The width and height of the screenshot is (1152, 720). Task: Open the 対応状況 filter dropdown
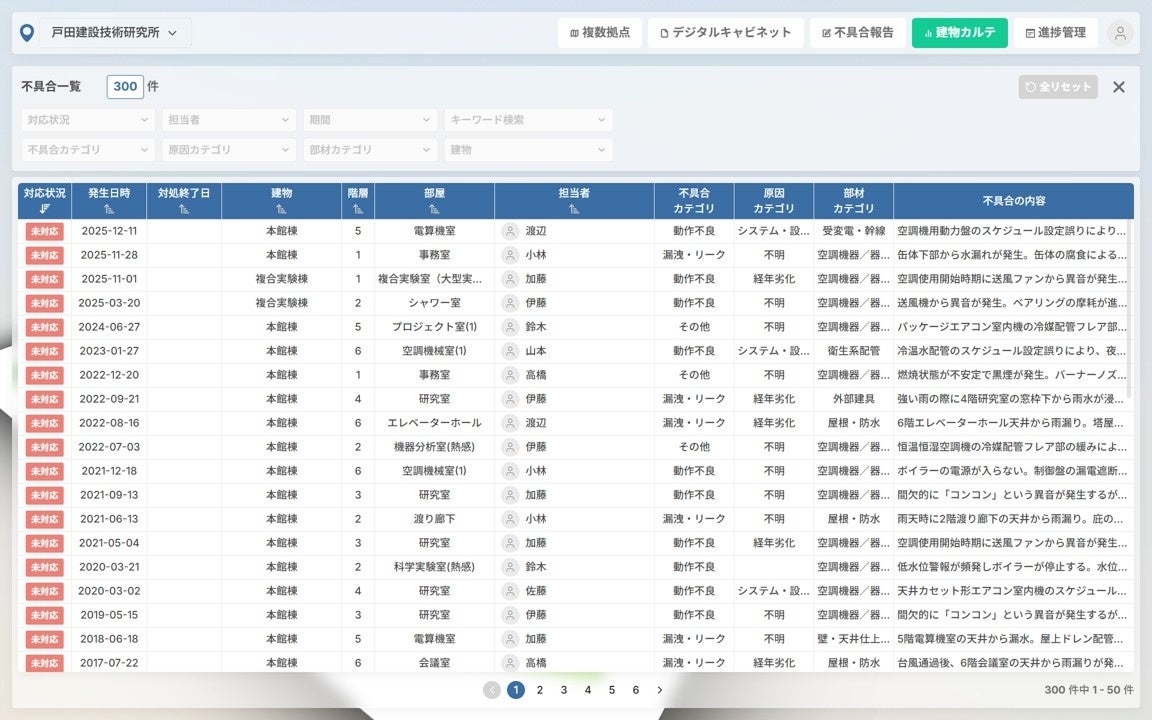(87, 120)
